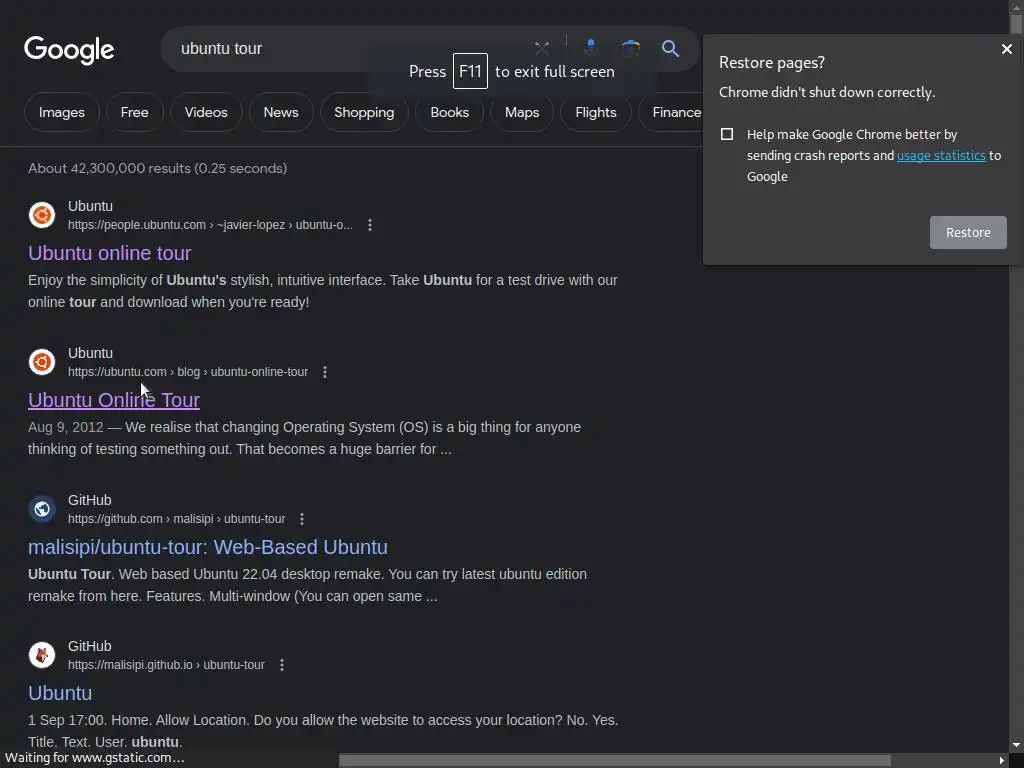1024x768 pixels.
Task: Click Ubuntu favicon of ubuntu.com blog result
Action: point(42,362)
